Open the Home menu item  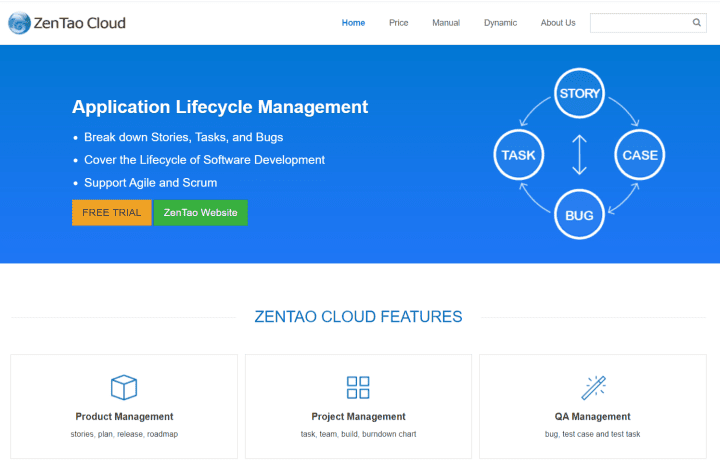click(x=353, y=23)
